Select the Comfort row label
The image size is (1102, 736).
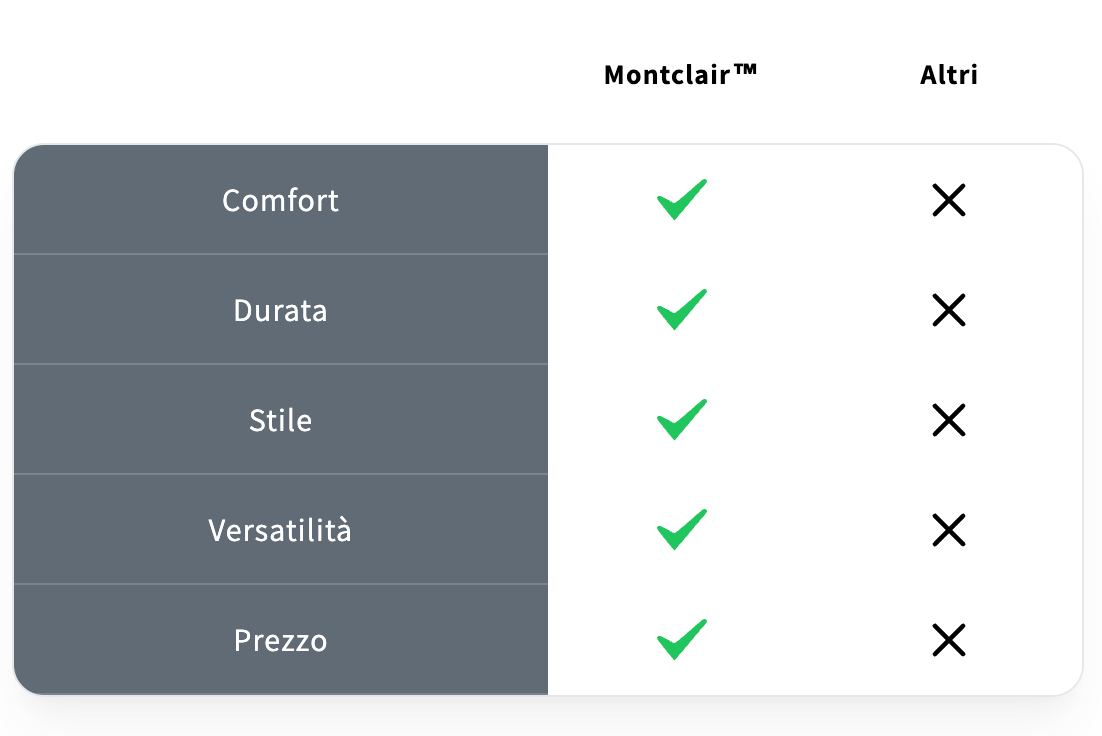pyautogui.click(x=280, y=201)
